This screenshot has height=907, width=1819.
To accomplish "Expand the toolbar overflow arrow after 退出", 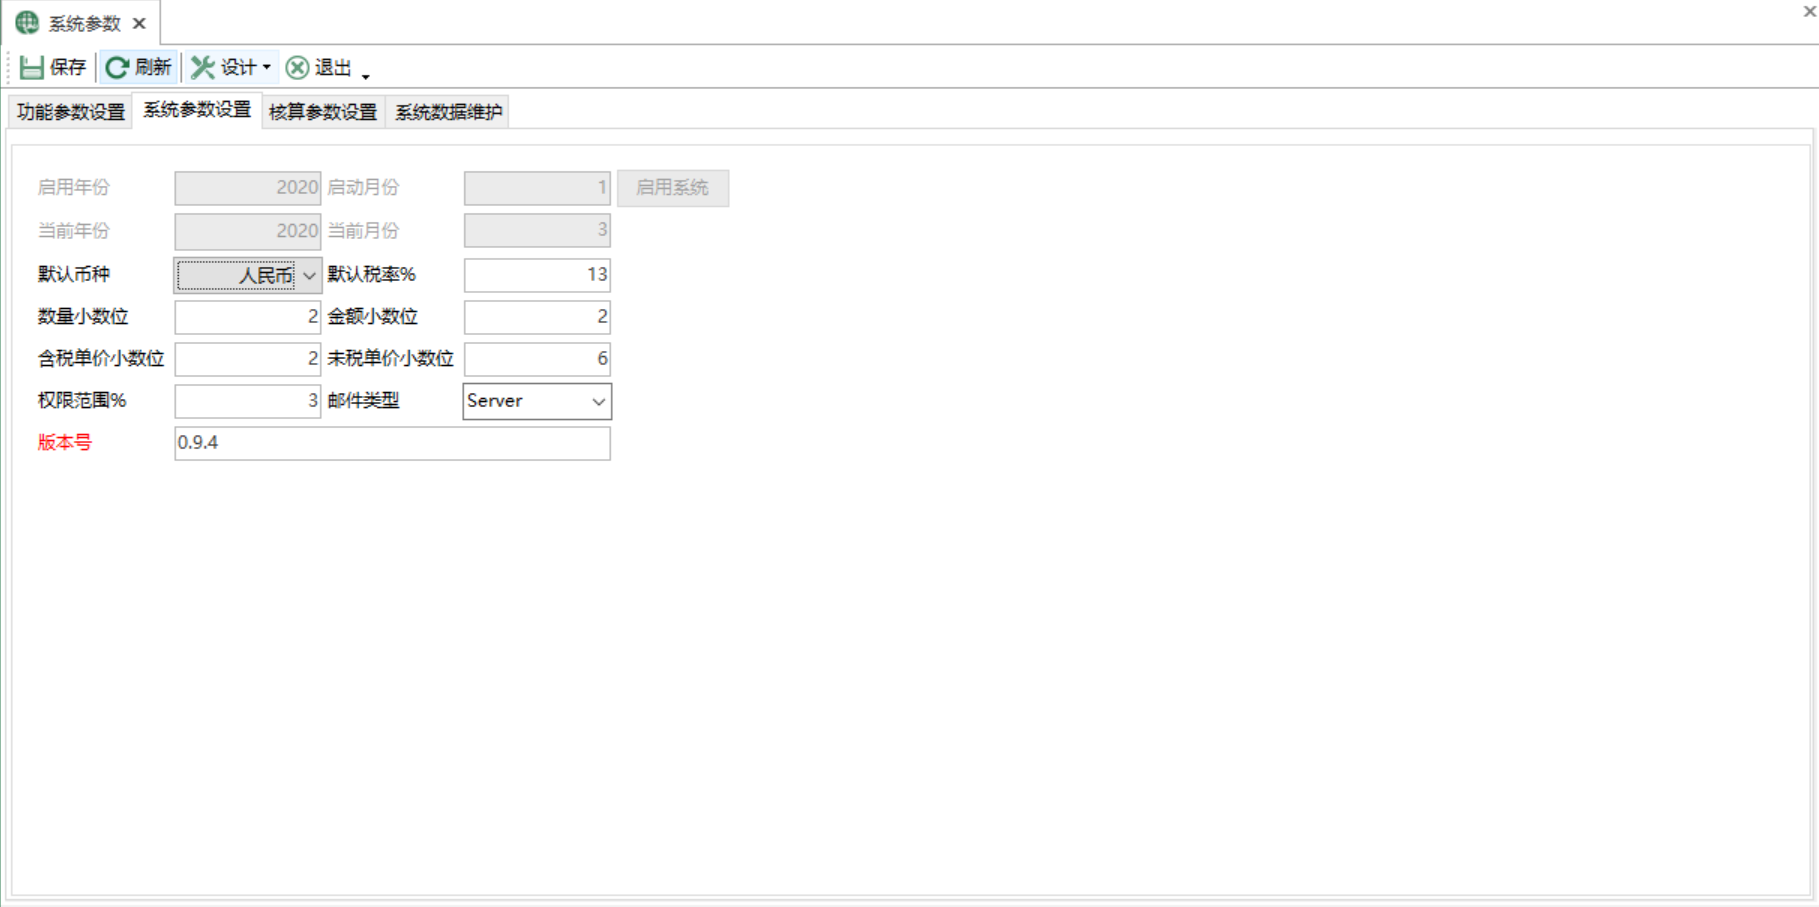I will pos(366,75).
